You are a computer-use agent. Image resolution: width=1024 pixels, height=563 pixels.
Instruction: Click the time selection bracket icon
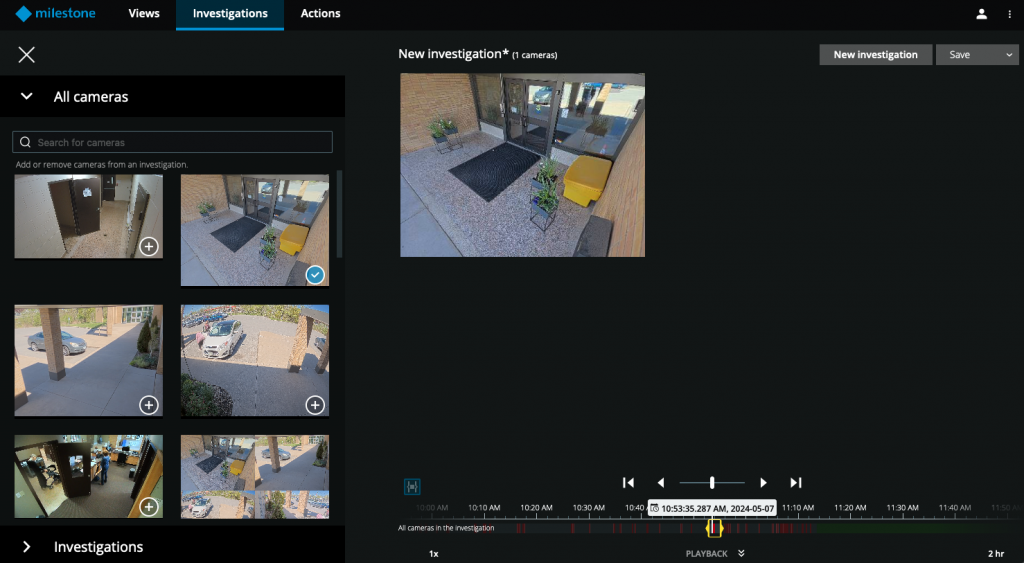point(412,486)
